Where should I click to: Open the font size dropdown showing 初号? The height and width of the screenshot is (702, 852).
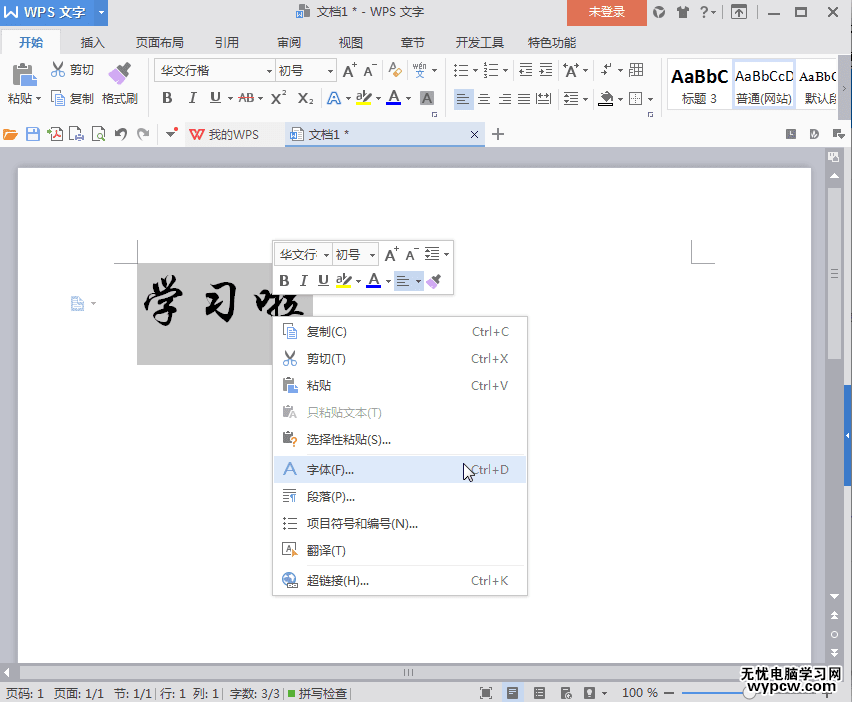[x=298, y=70]
